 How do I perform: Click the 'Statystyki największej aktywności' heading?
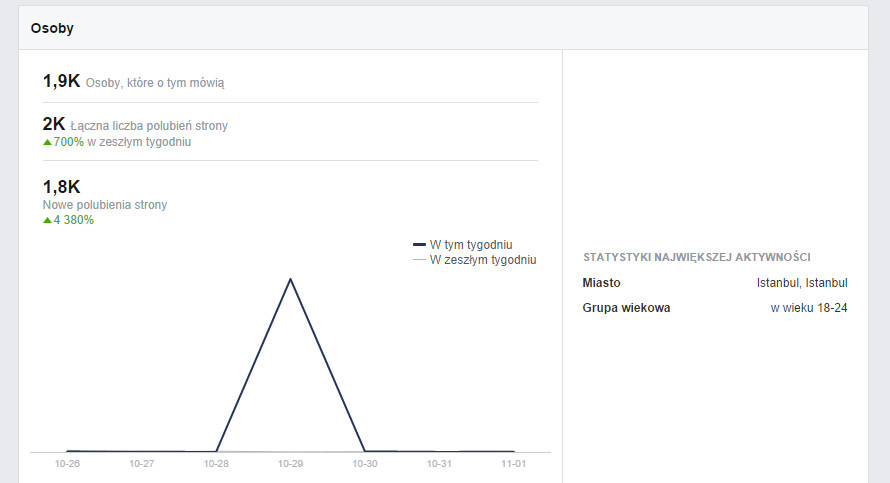point(696,257)
